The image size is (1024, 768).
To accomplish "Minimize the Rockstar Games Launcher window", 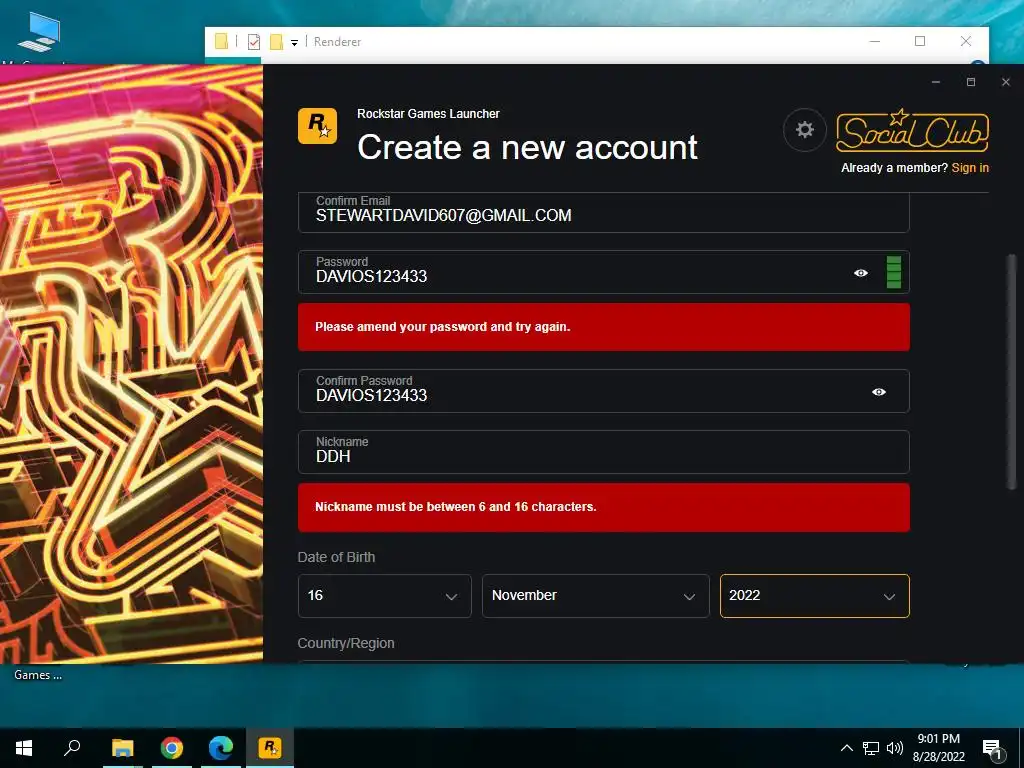I will [936, 82].
